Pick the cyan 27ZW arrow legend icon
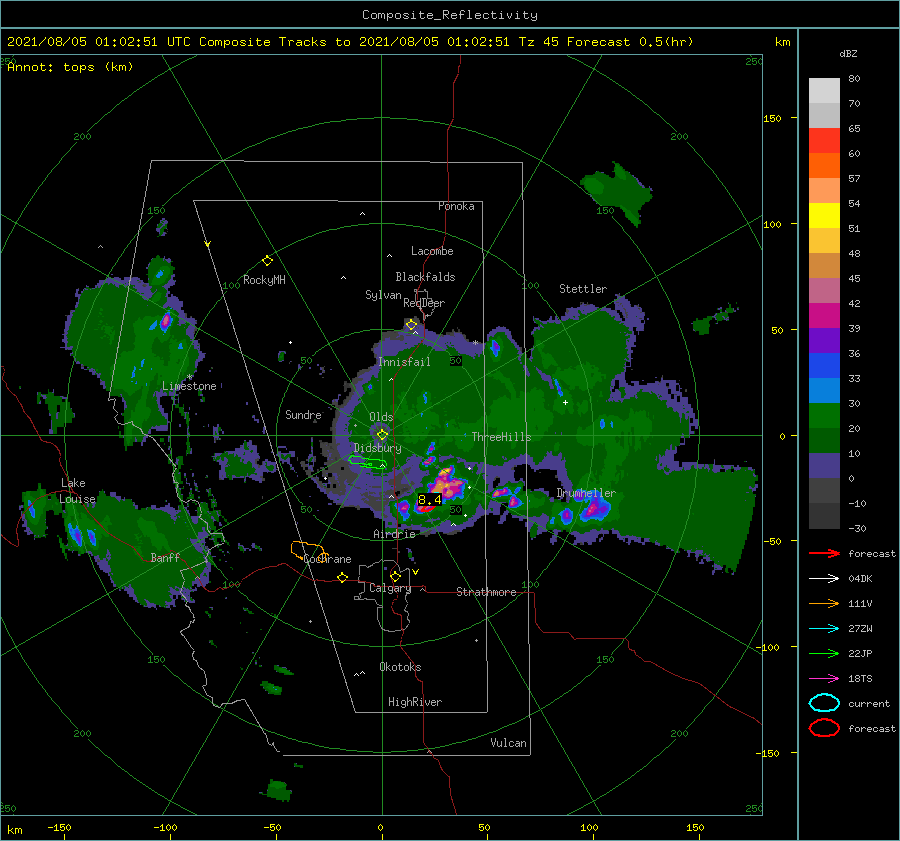Screen dimensions: 900x841 pyautogui.click(x=824, y=629)
